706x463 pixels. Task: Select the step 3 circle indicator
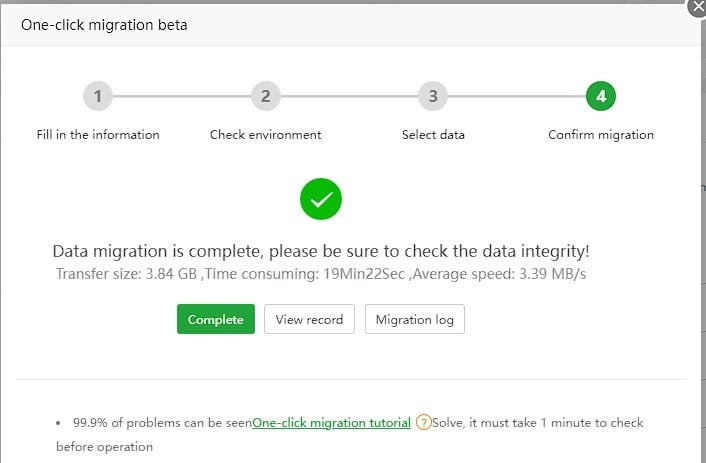click(x=433, y=96)
